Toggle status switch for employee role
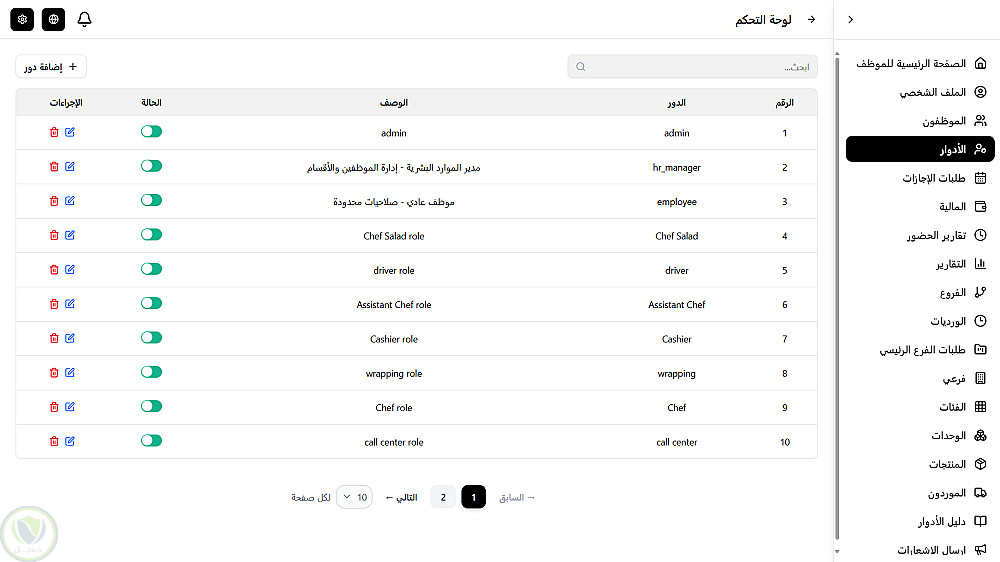The width and height of the screenshot is (1000, 562). point(151,200)
